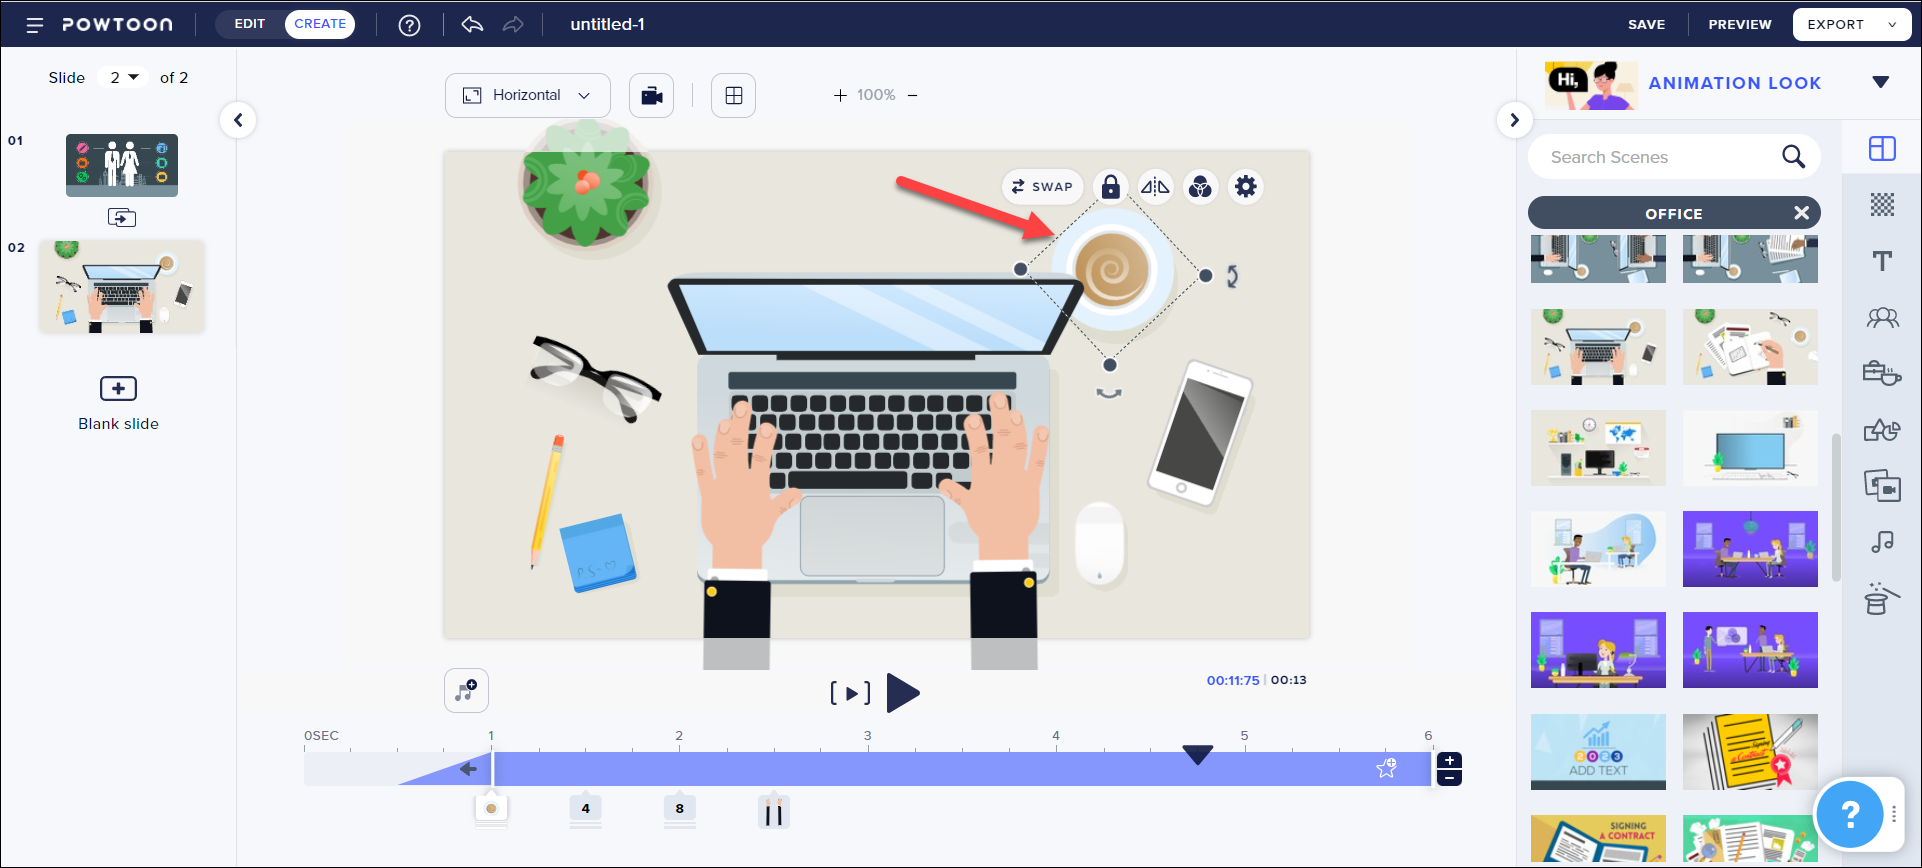Click the PREVIEW button

click(x=1739, y=25)
